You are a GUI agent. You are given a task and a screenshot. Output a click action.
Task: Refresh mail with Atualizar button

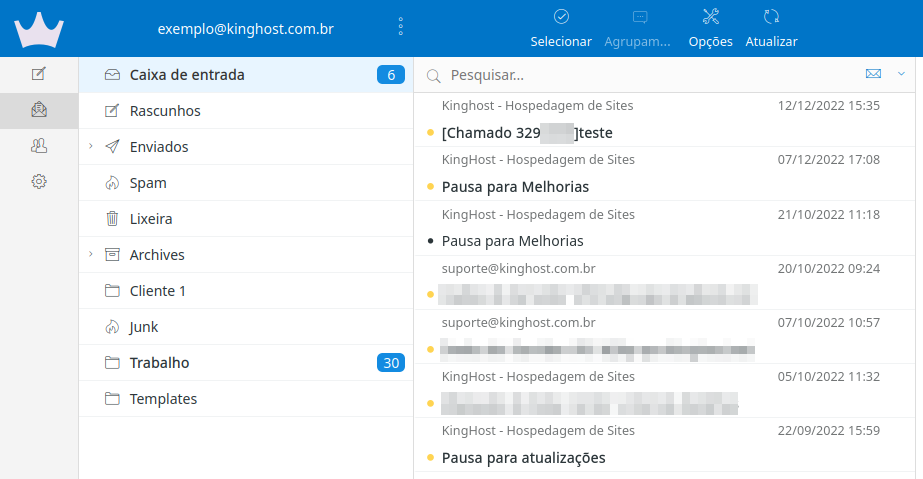coord(771,28)
